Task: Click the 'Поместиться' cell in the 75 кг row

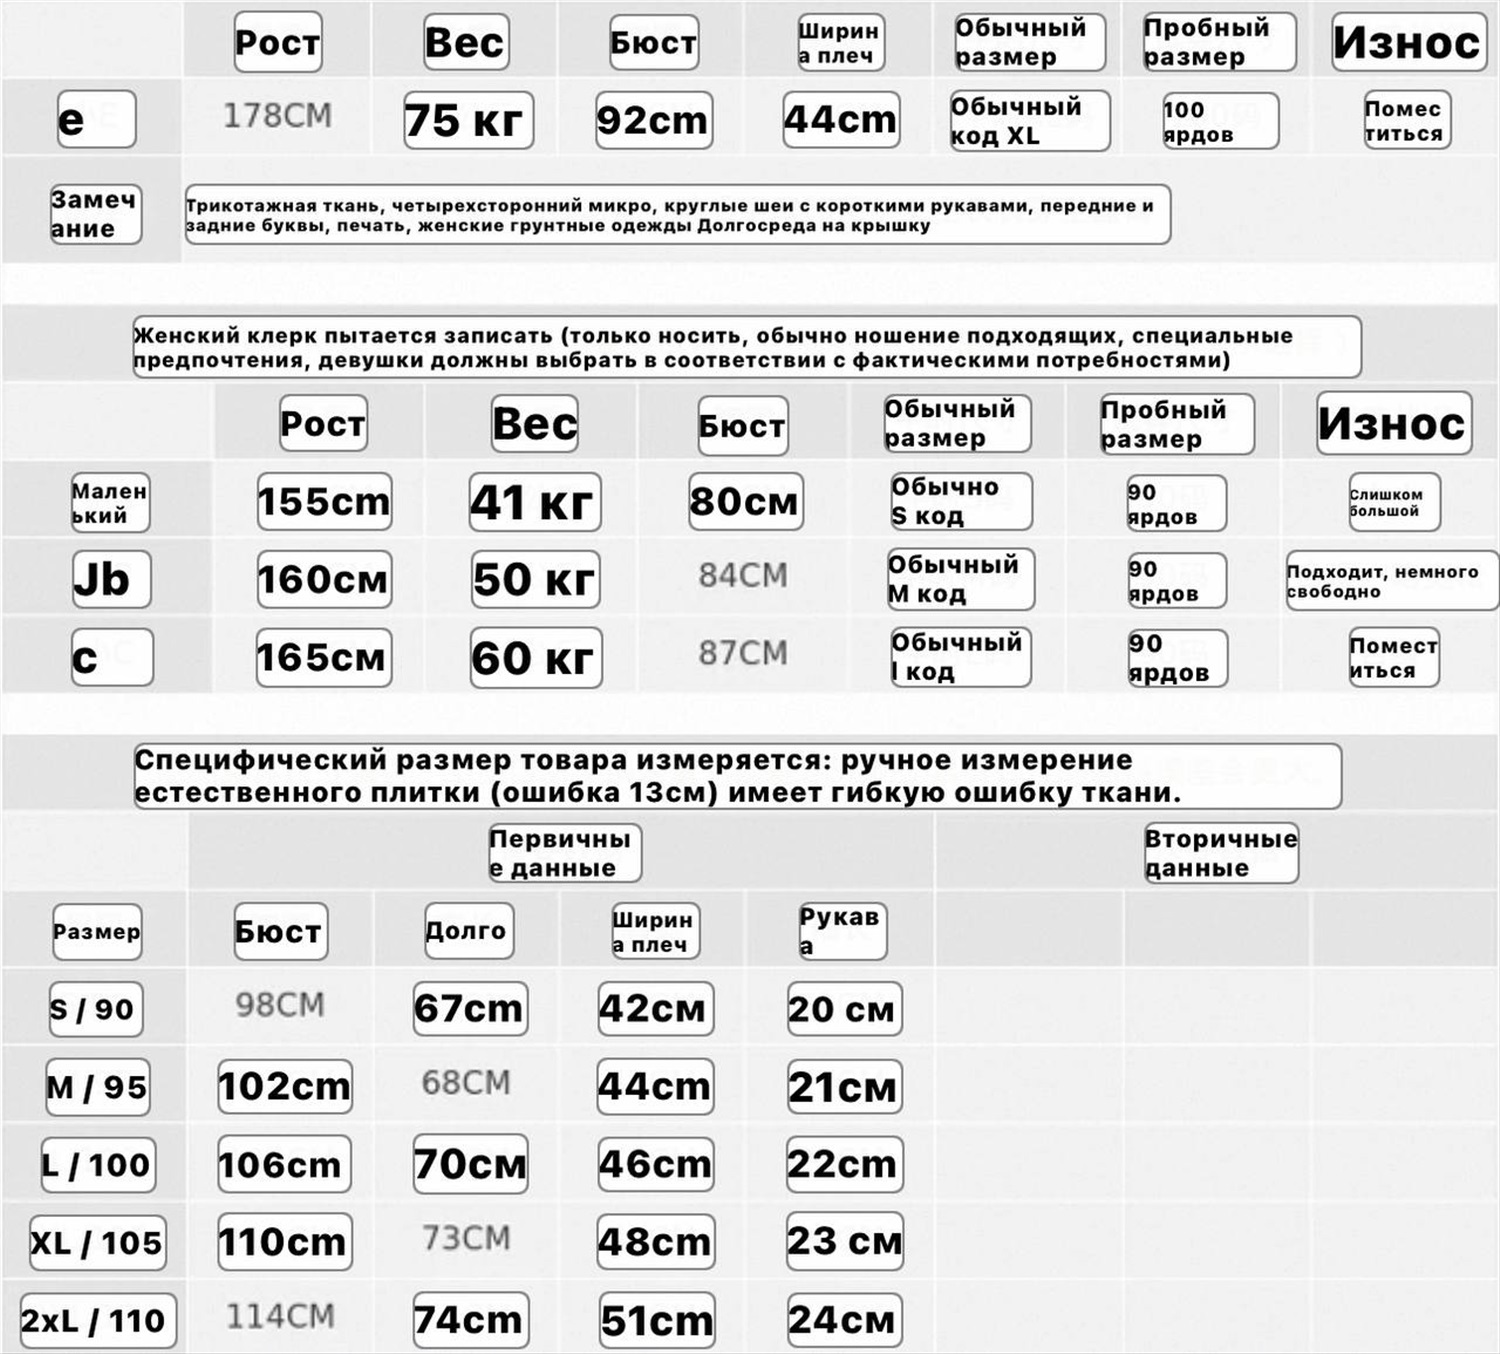Action: pos(1407,120)
